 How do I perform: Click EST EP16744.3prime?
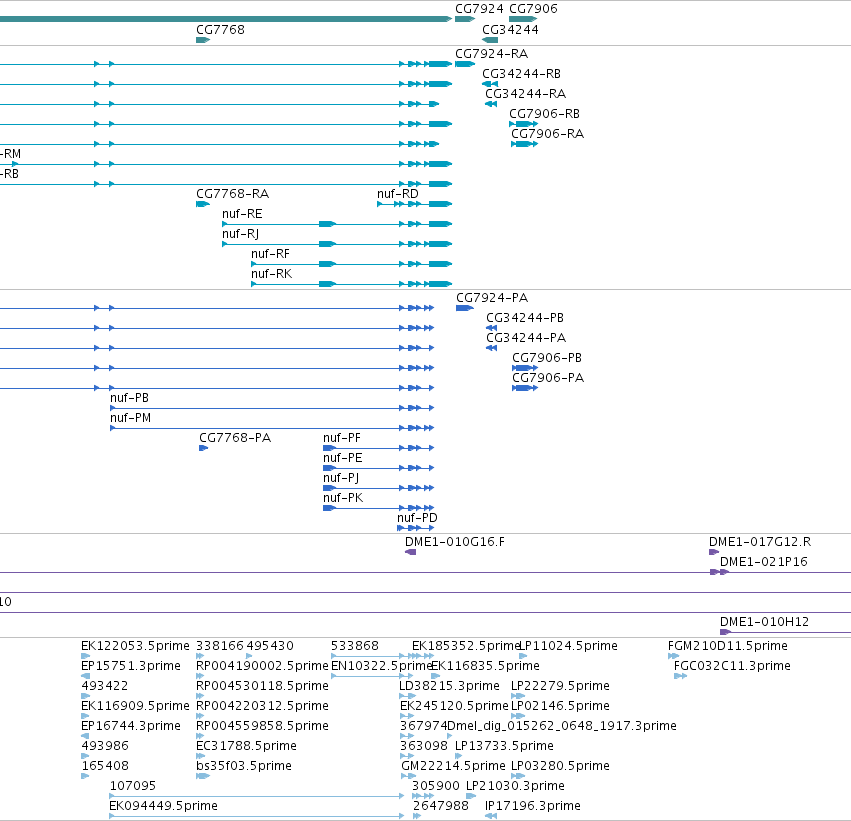85,736
